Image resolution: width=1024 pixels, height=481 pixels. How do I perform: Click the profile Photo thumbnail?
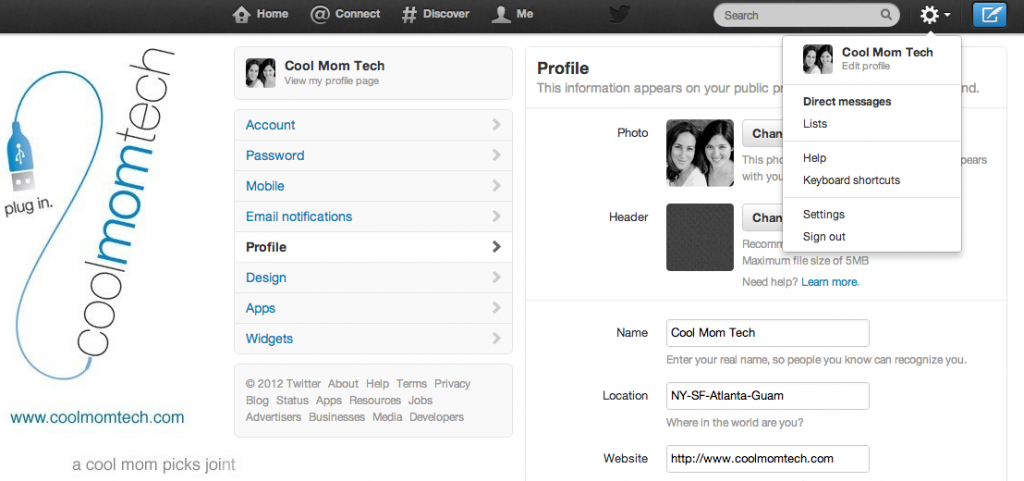tap(699, 153)
